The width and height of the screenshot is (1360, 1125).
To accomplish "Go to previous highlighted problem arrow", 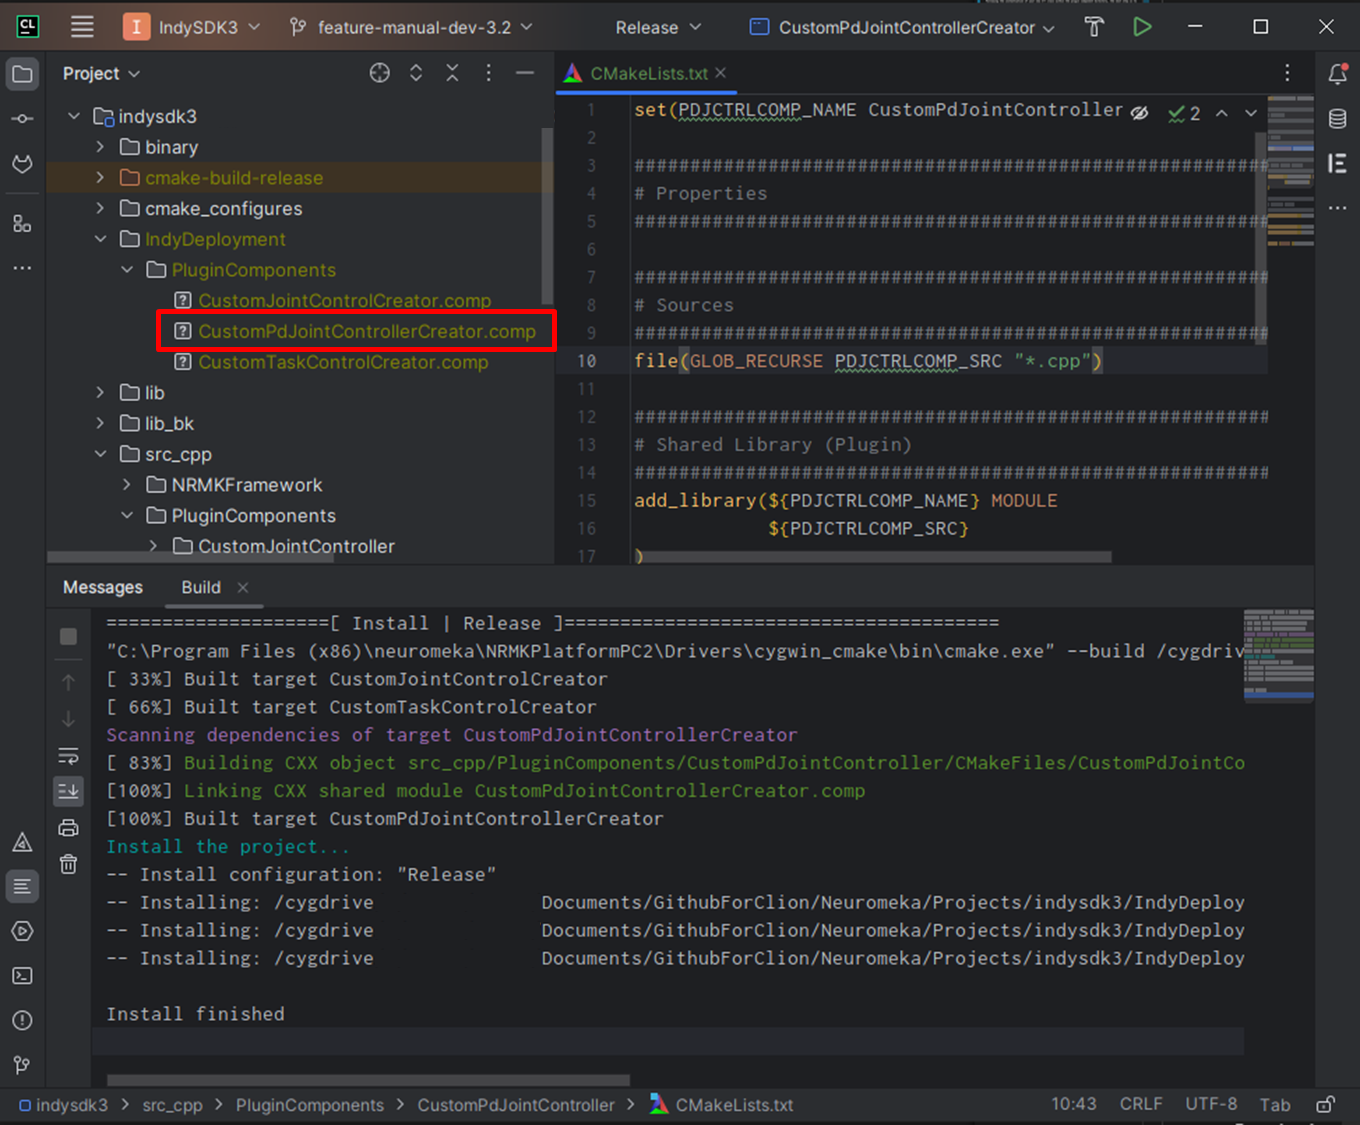I will [1222, 113].
